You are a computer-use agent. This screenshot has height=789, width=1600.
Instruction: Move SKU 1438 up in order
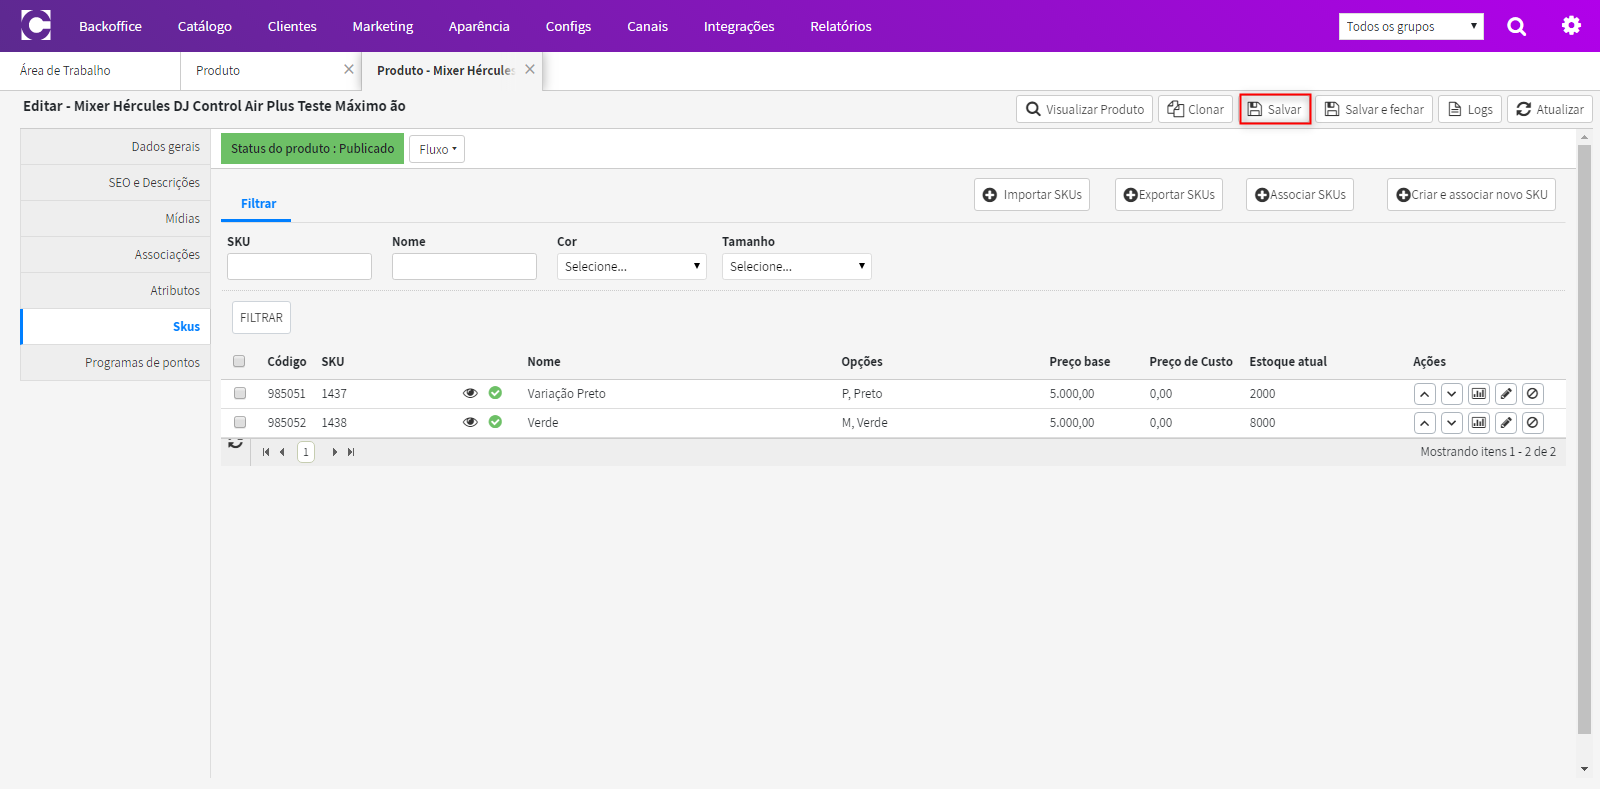tap(1425, 423)
